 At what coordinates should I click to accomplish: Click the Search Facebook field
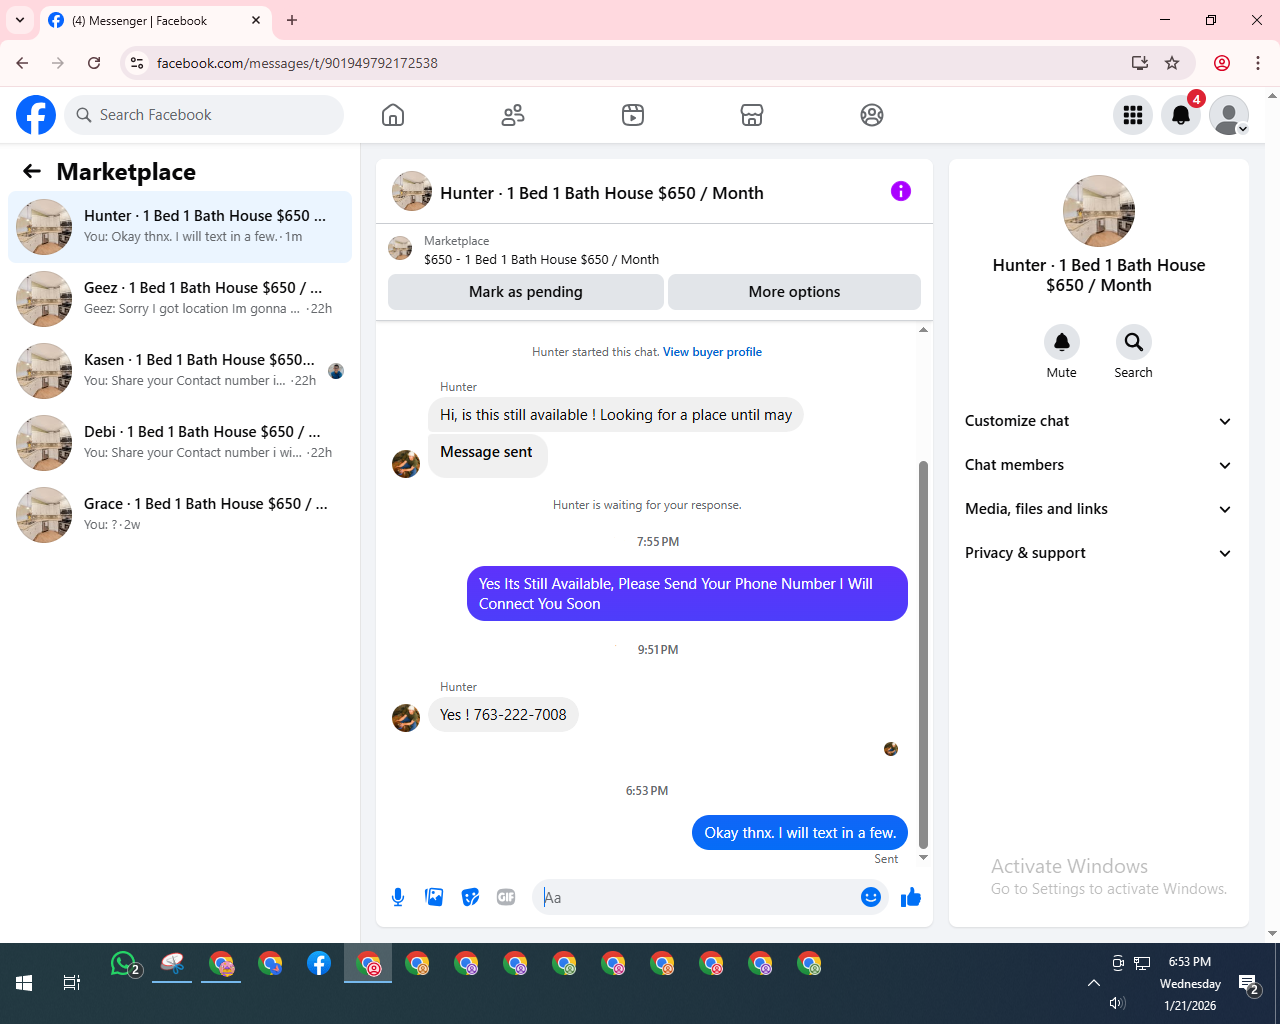tap(204, 115)
